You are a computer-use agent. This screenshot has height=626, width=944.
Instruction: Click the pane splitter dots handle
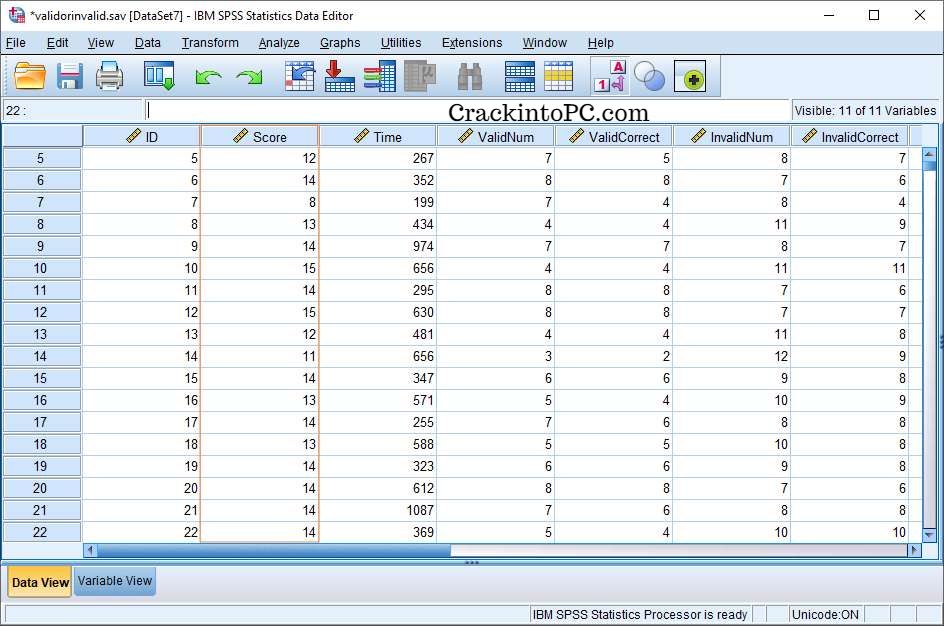472,563
